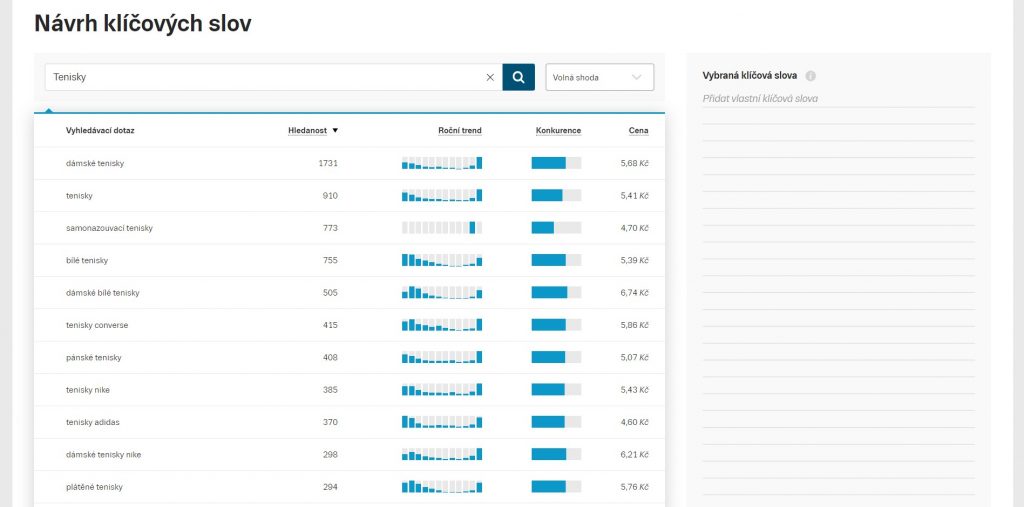Image resolution: width=1024 pixels, height=507 pixels.
Task: Sort by the Roční trend column
Action: coord(459,130)
